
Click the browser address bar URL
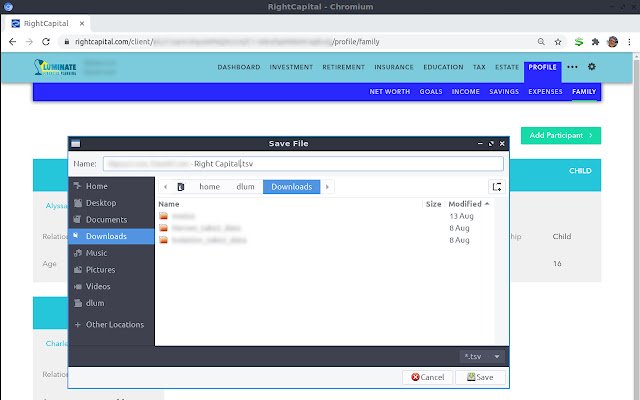(x=227, y=42)
